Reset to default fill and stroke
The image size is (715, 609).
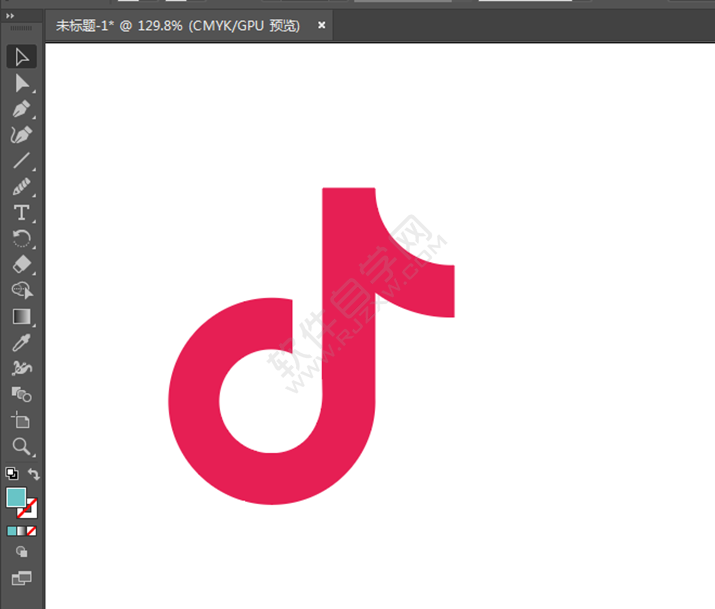(x=12, y=474)
